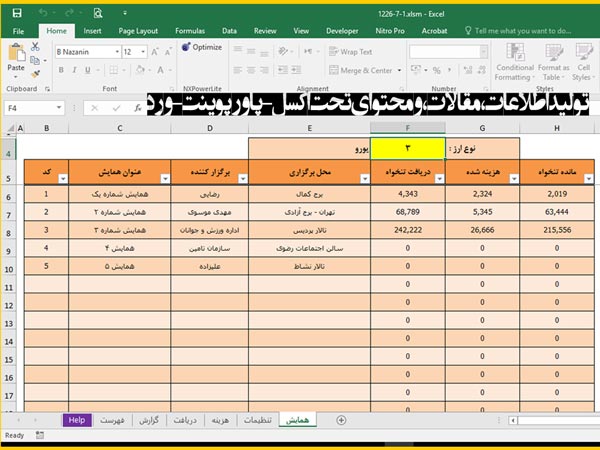The width and height of the screenshot is (600, 450).
Task: Click the Conditional Formatting button
Action: tap(515, 62)
